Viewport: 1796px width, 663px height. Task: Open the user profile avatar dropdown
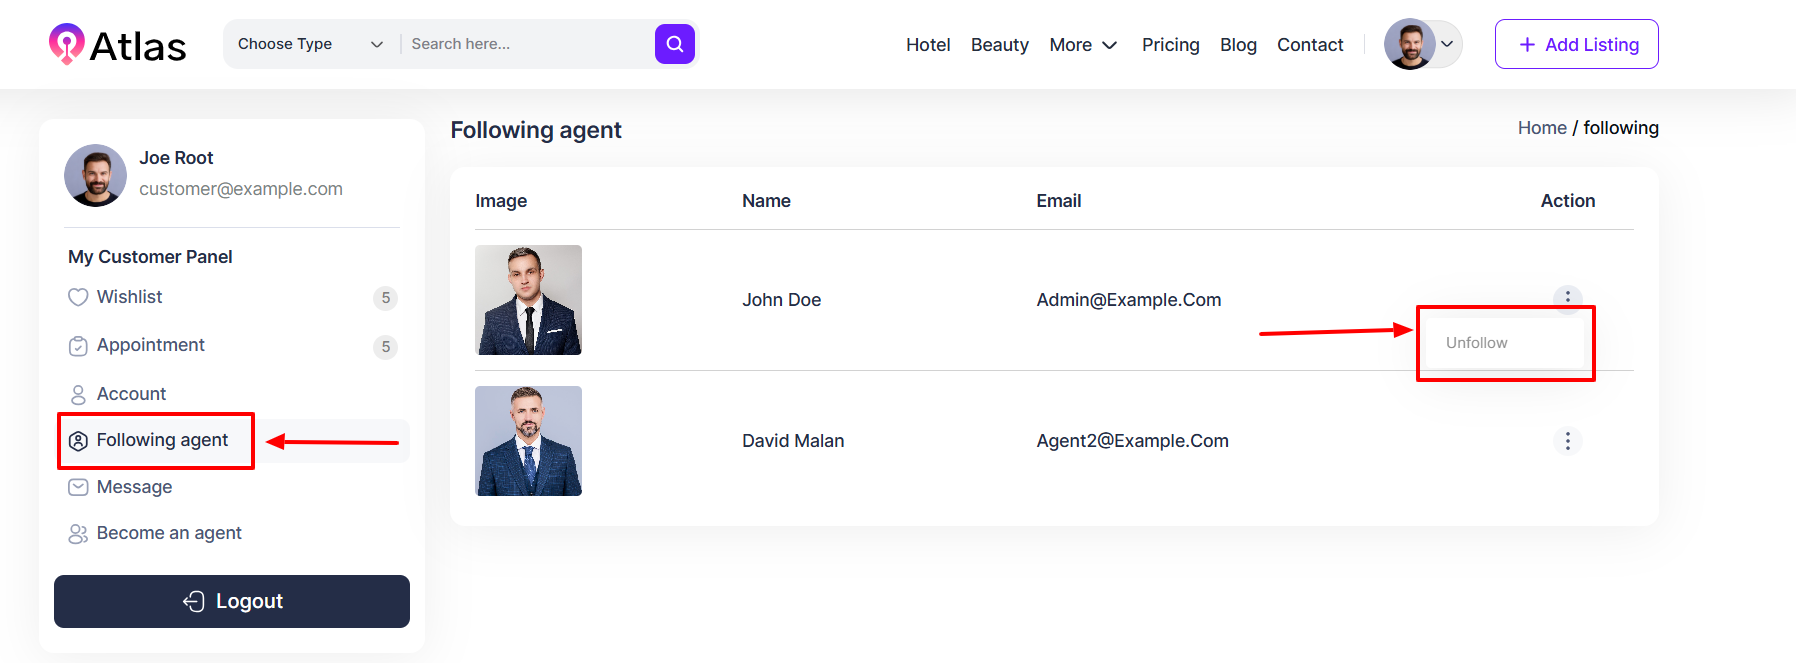click(1422, 44)
